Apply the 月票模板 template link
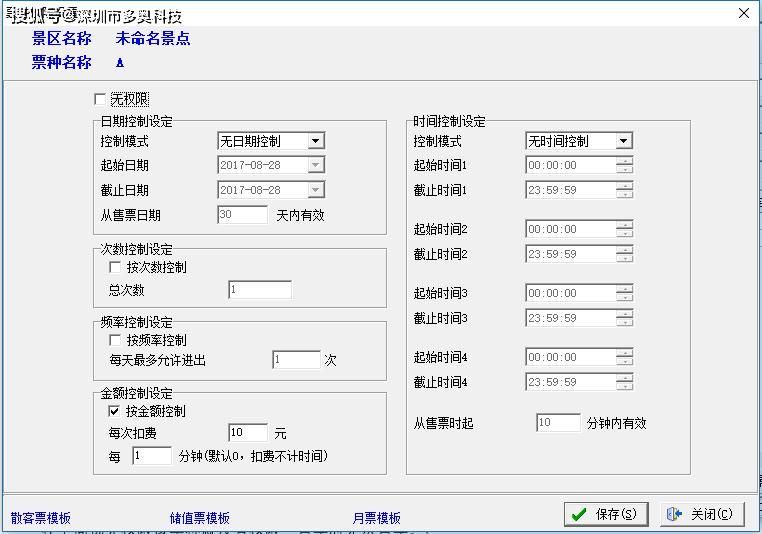Image resolution: width=762 pixels, height=534 pixels. (x=377, y=518)
